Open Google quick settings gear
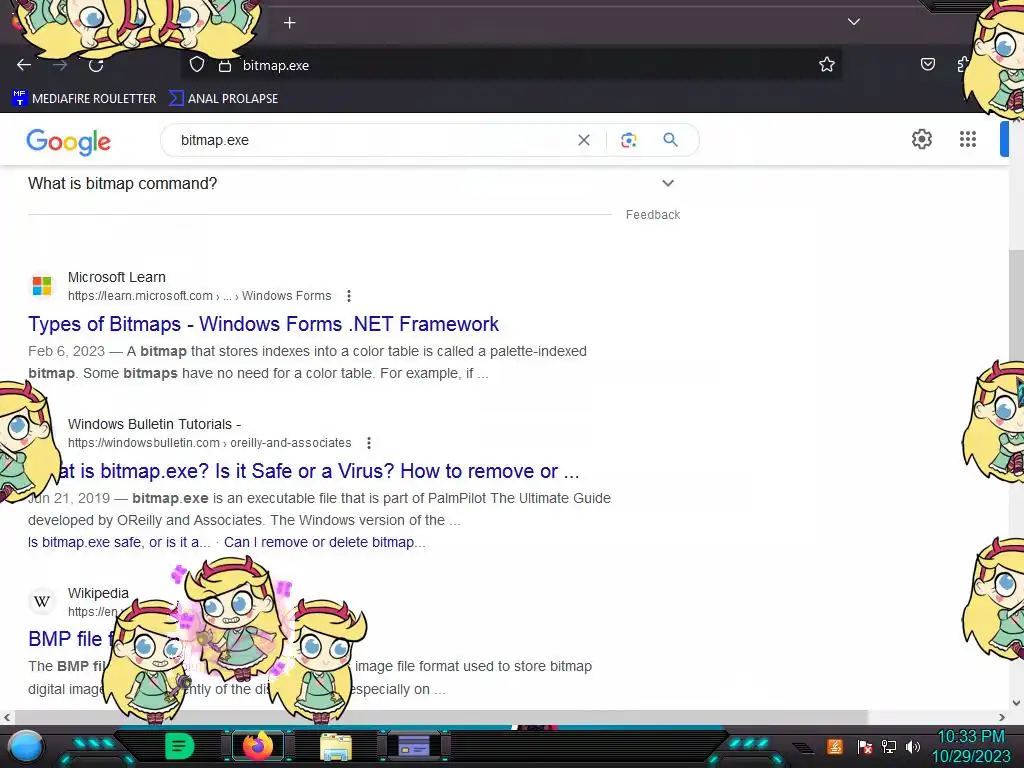The height and width of the screenshot is (768, 1024). [921, 139]
